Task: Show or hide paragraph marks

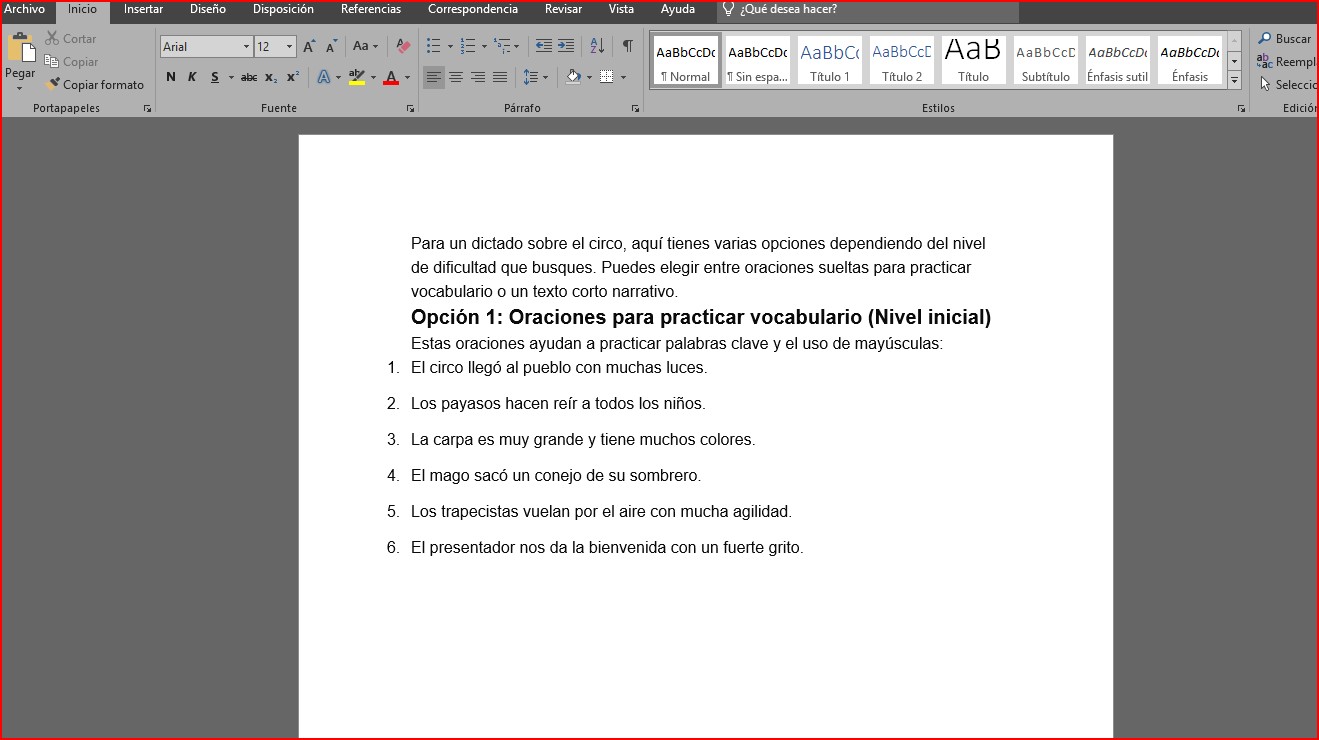Action: point(627,46)
